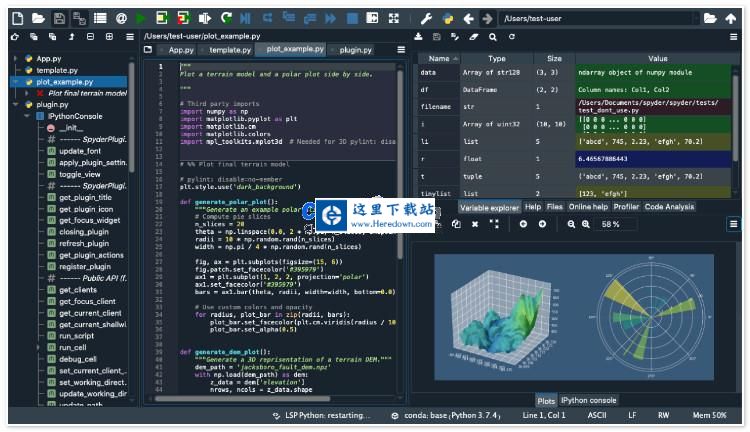Click the debugger continue double-arrow icon
This screenshot has height=432, width=750.
coord(330,18)
